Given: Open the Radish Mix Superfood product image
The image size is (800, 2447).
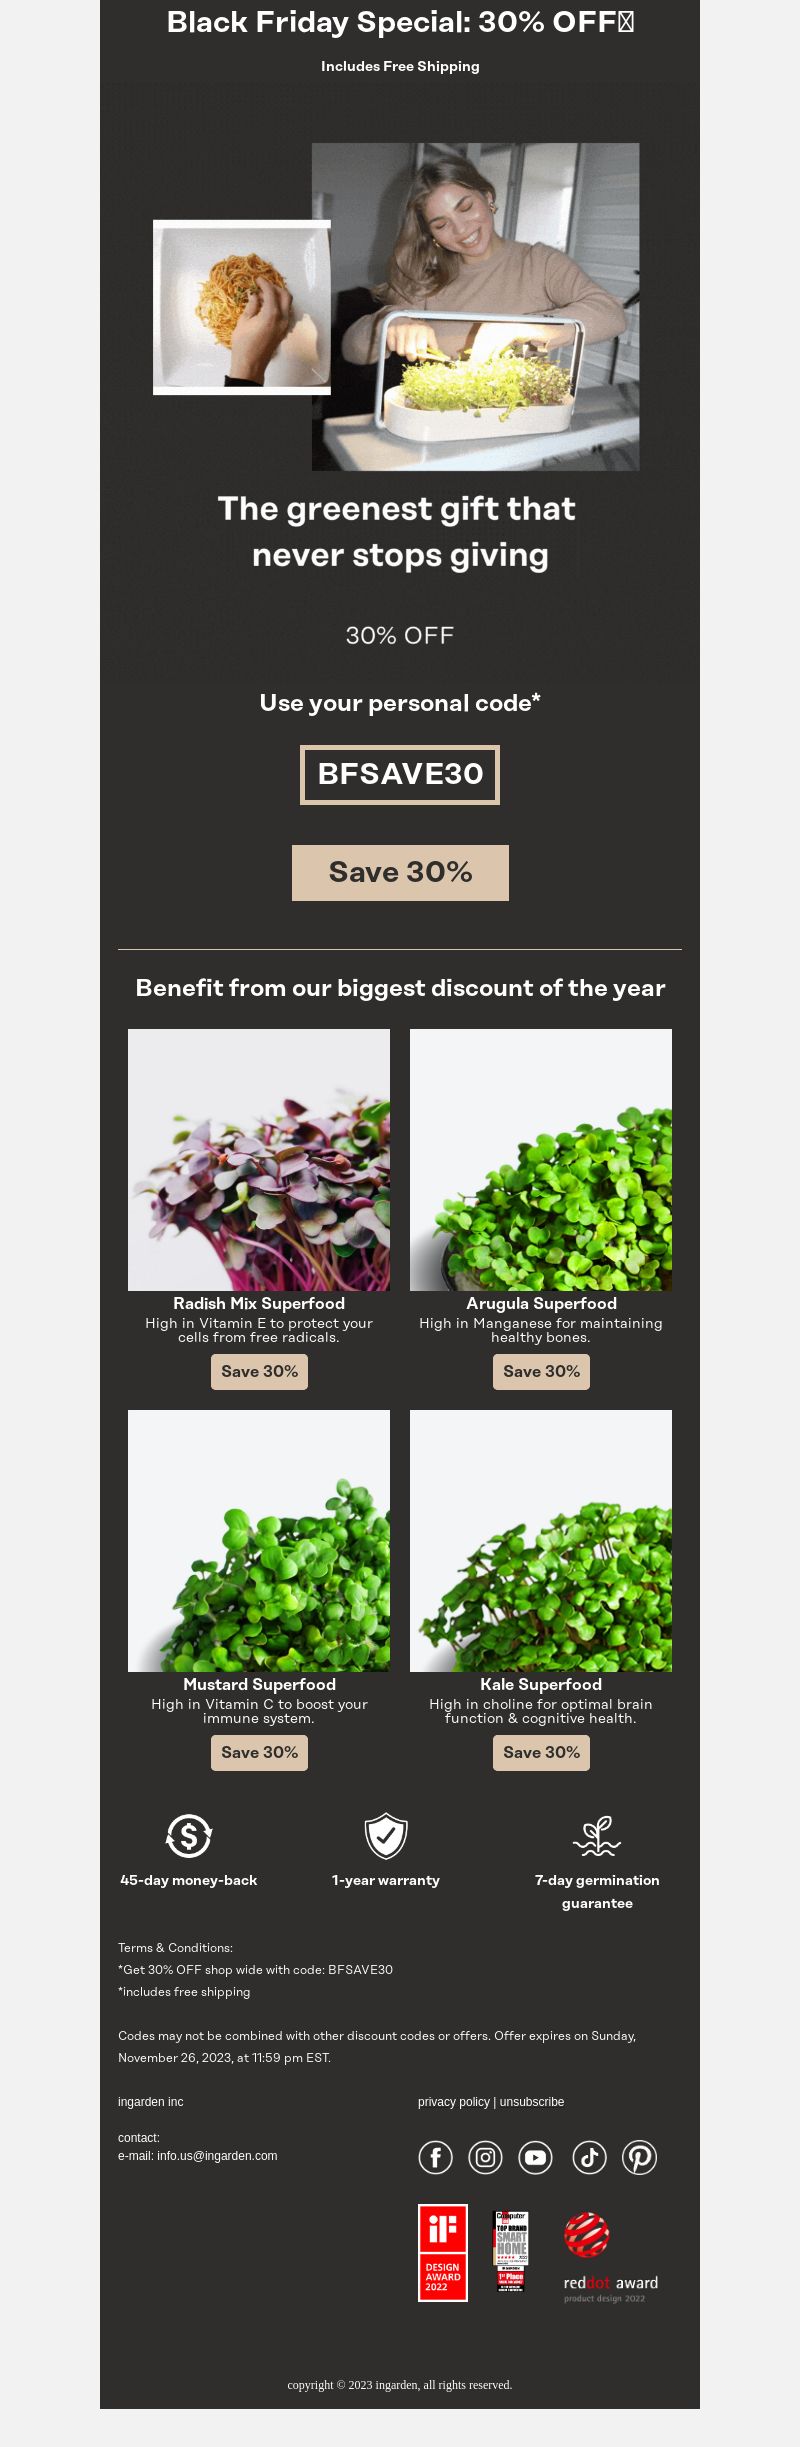Looking at the screenshot, I should (259, 1160).
